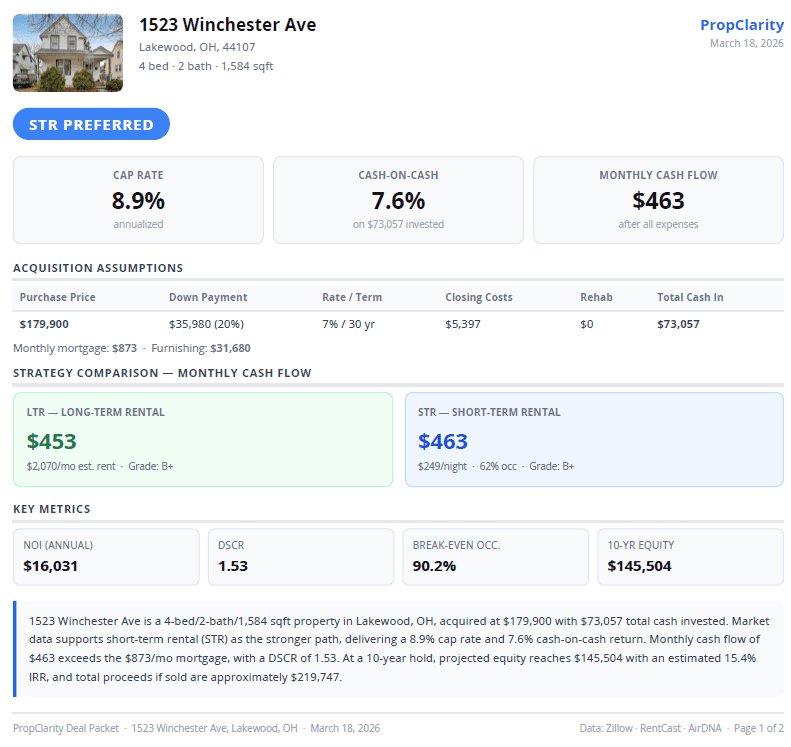Select the Cash-on-Cash 7.6% card
Screen dimensions: 791x747
398,200
